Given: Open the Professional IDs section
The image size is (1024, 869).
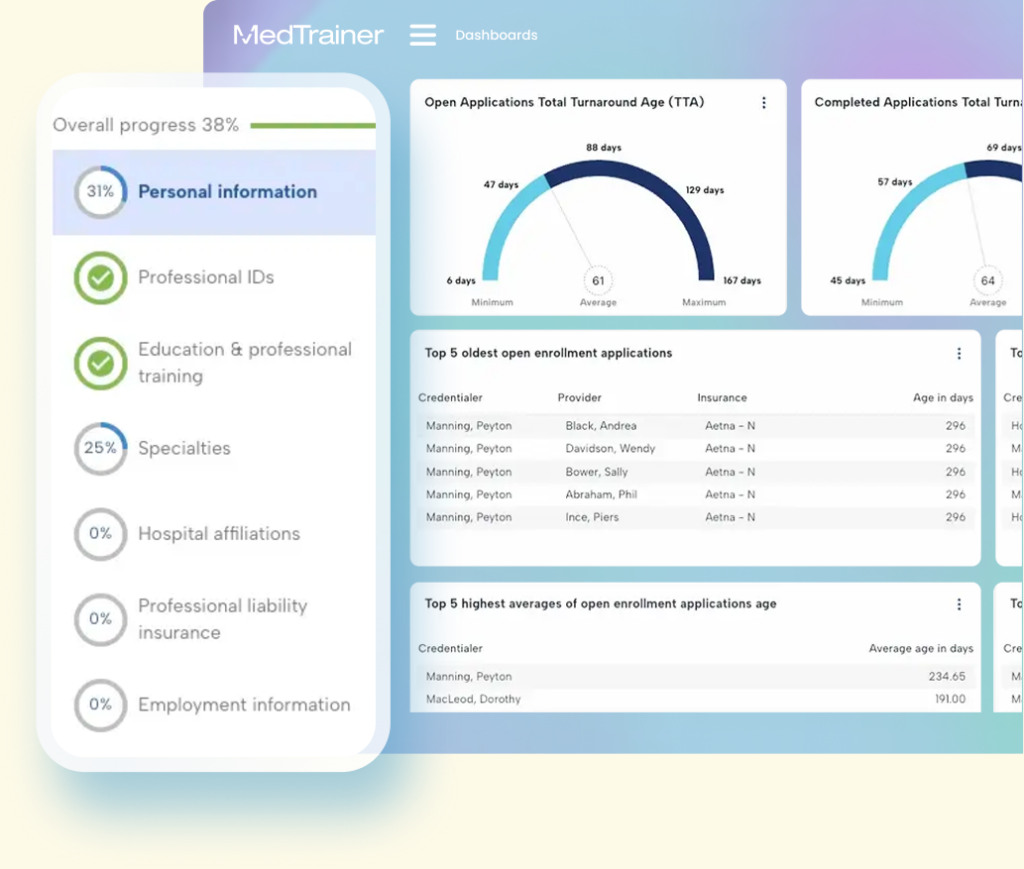Looking at the screenshot, I should (x=206, y=277).
